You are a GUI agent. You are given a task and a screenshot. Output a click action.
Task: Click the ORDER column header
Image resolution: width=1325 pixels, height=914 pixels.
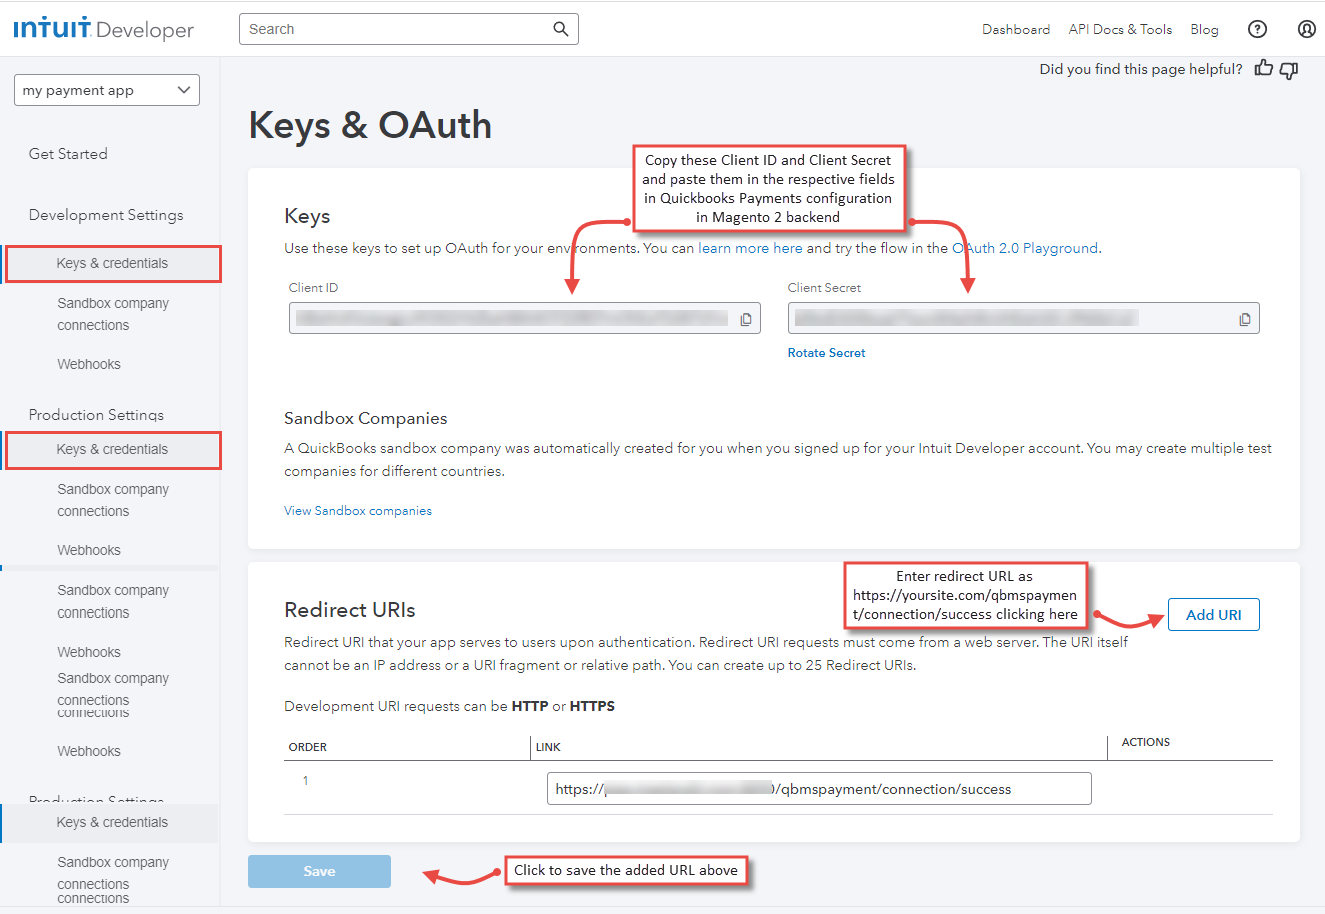coord(308,747)
